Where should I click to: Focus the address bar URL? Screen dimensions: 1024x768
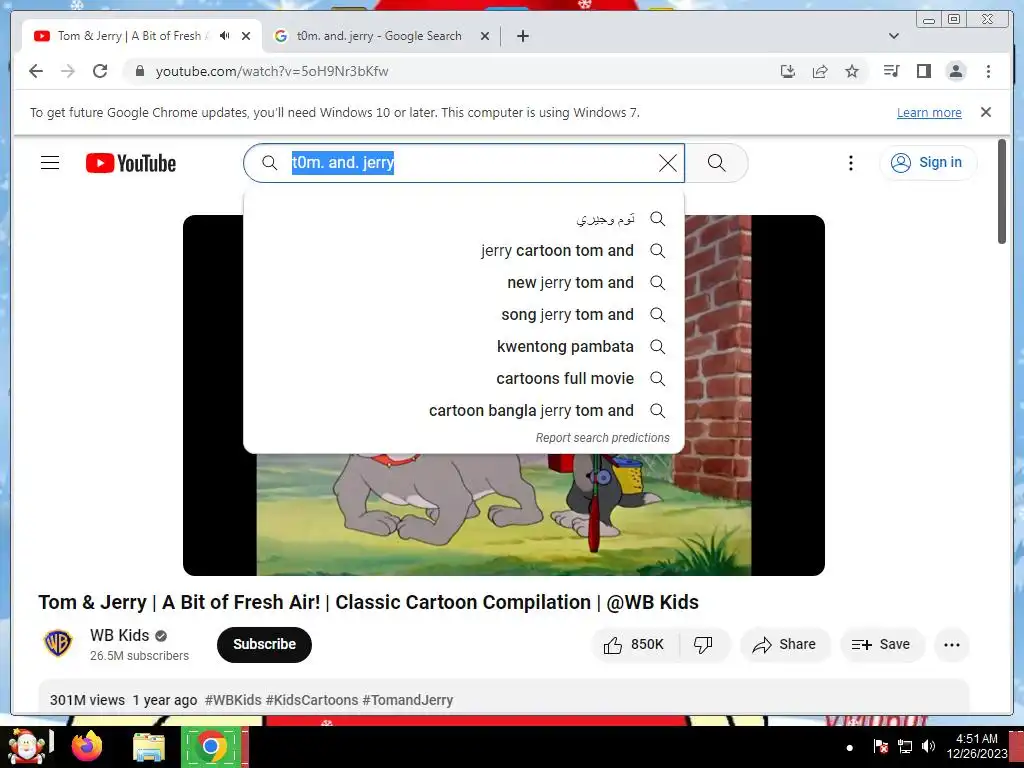tap(272, 71)
